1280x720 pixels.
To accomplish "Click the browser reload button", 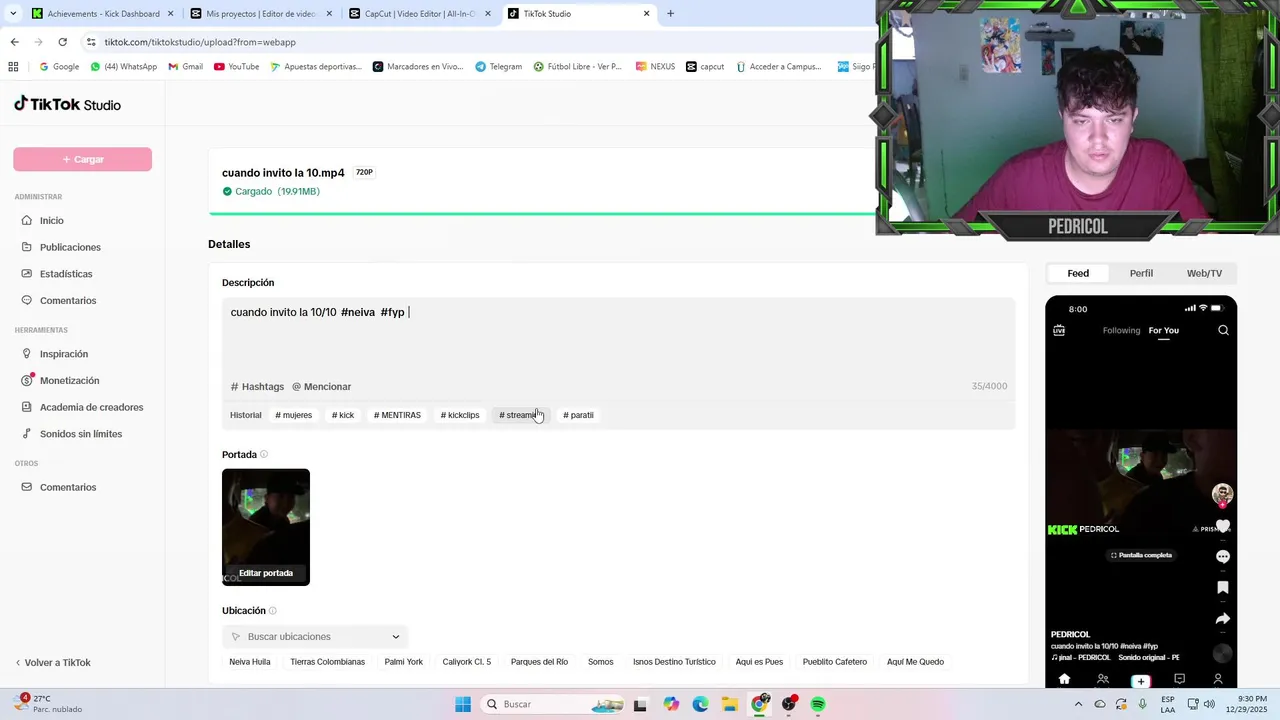I will 62,42.
